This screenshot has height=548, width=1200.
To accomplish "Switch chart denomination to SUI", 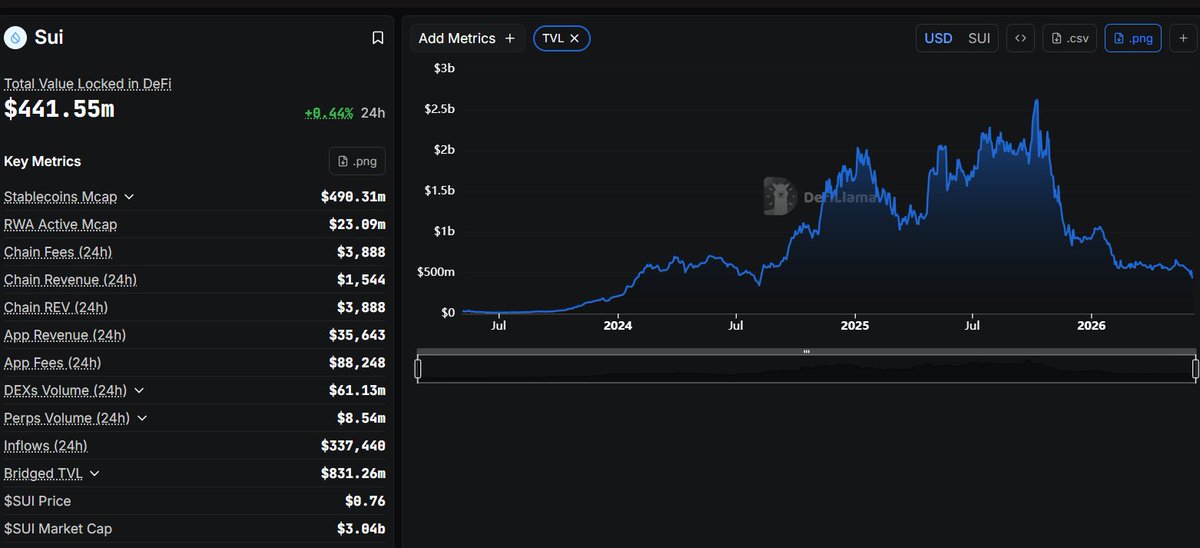I will [x=979, y=38].
